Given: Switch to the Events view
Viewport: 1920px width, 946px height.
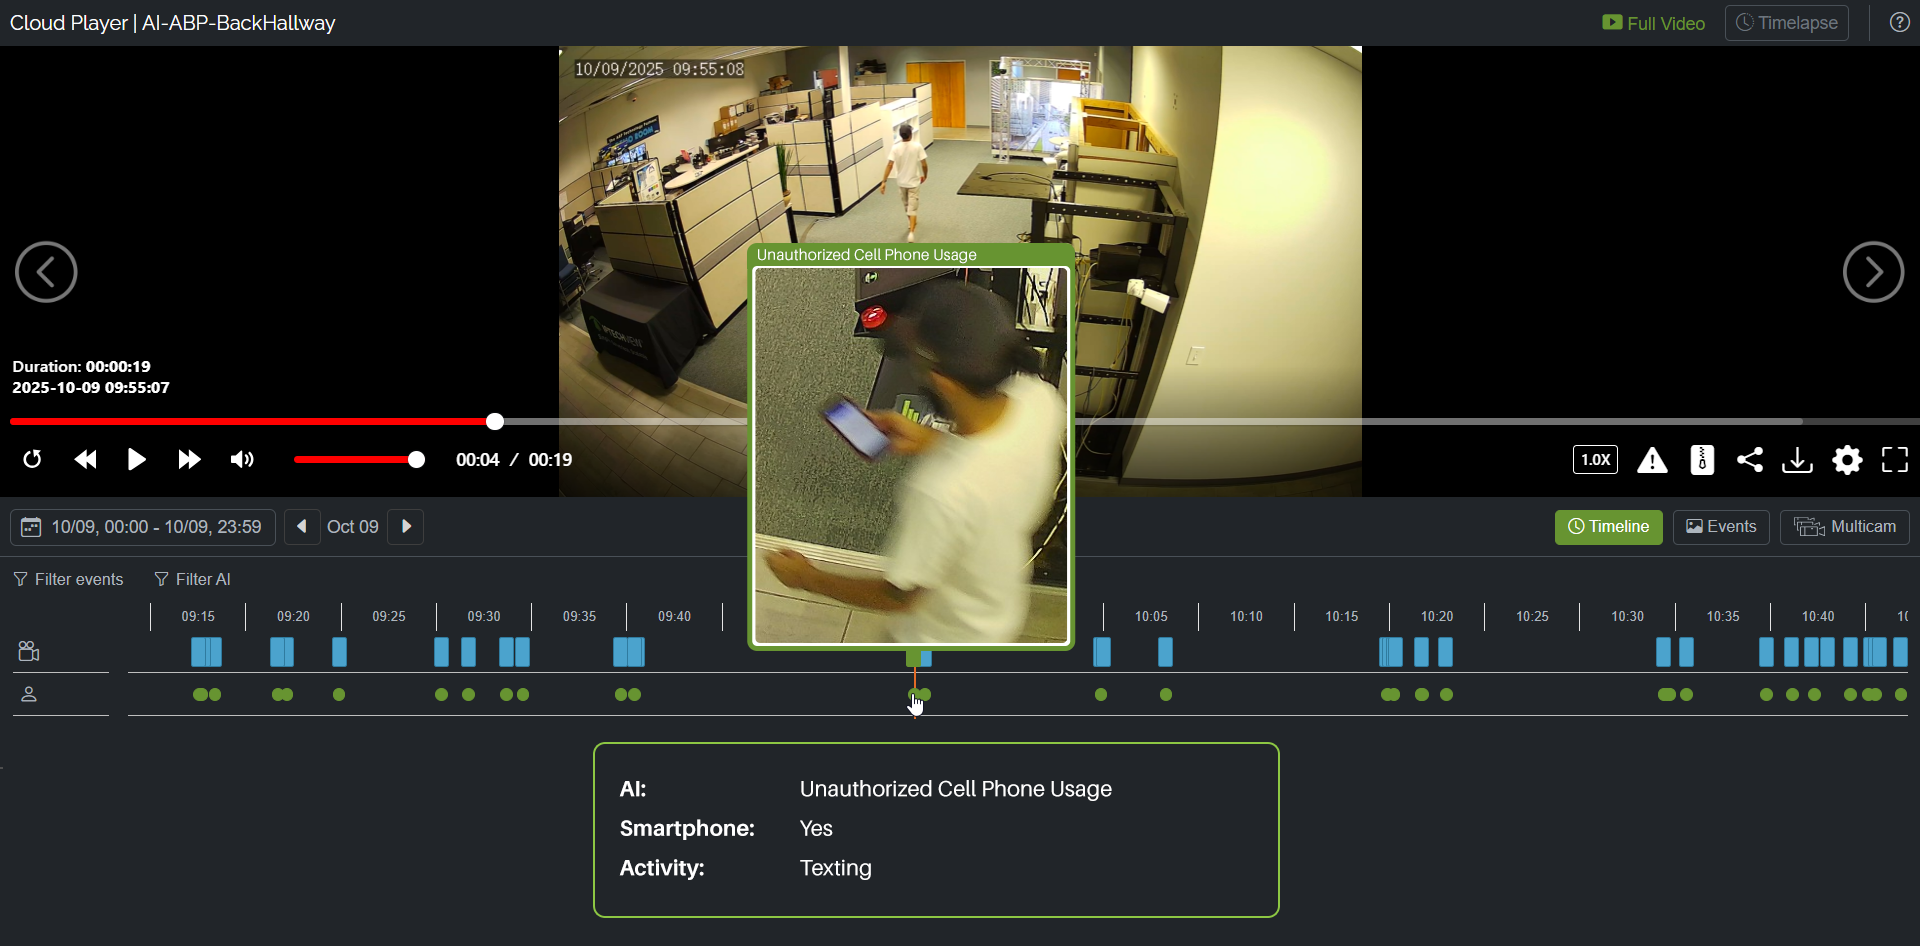Looking at the screenshot, I should point(1721,527).
